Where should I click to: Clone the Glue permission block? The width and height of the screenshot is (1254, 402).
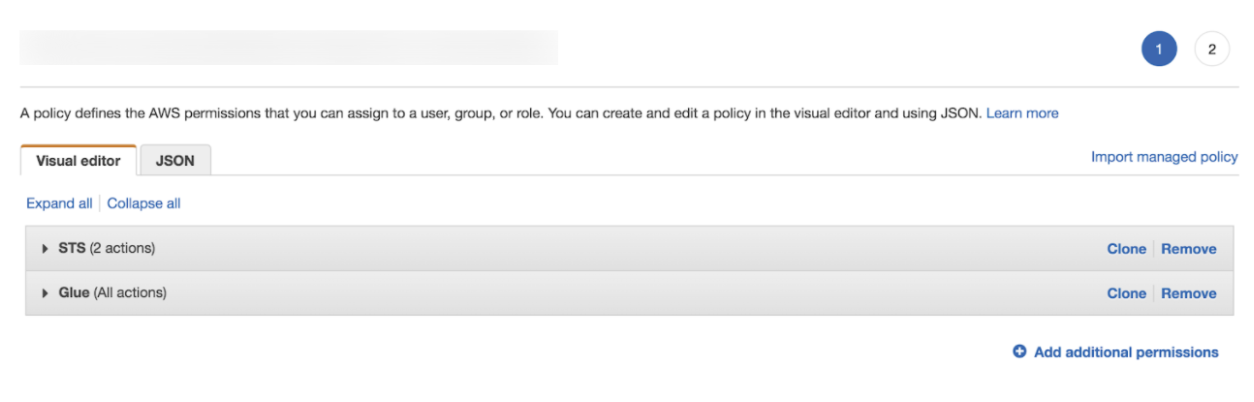point(1126,293)
